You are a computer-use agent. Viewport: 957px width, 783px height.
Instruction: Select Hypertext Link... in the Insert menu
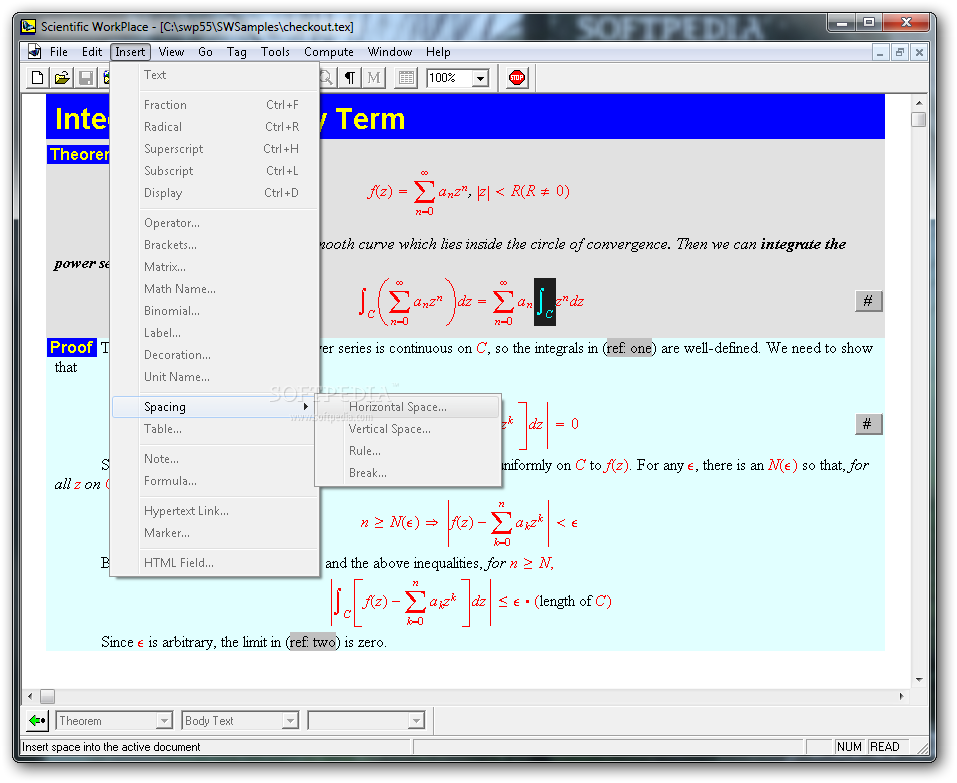[x=215, y=511]
